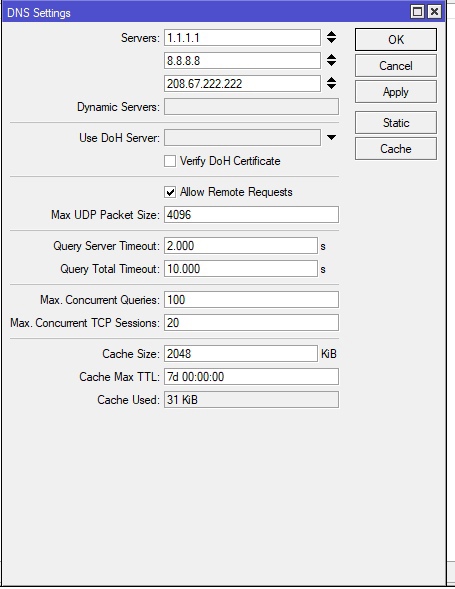Focus the server field containing 208.67.222.222
Screen dimensions: 455x589
242,84
